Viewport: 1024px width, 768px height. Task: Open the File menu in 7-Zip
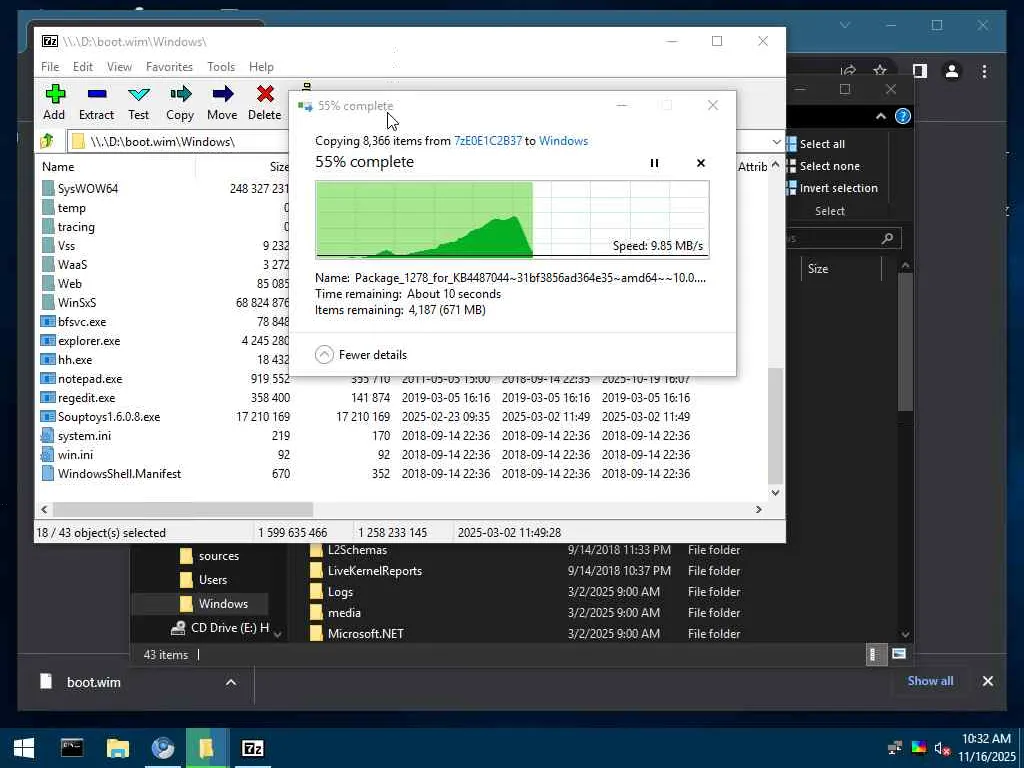tap(50, 67)
